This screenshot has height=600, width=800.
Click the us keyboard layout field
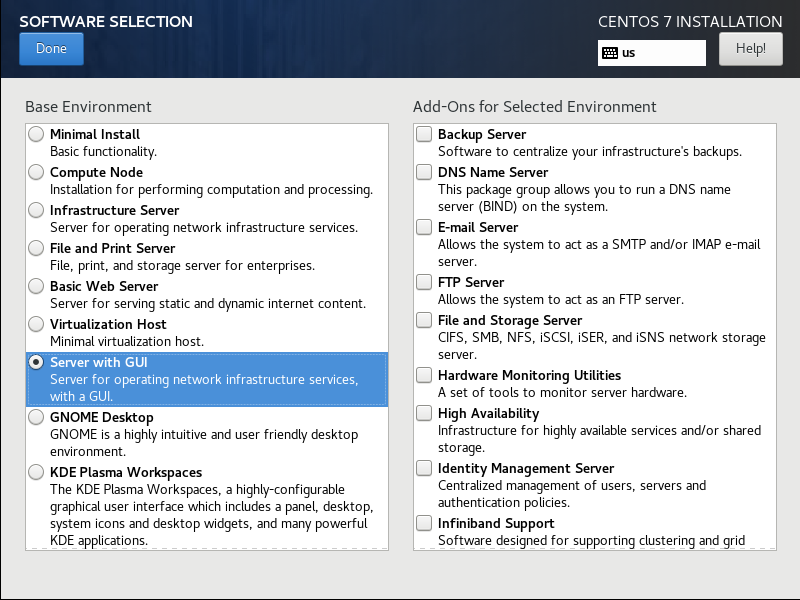point(662,53)
